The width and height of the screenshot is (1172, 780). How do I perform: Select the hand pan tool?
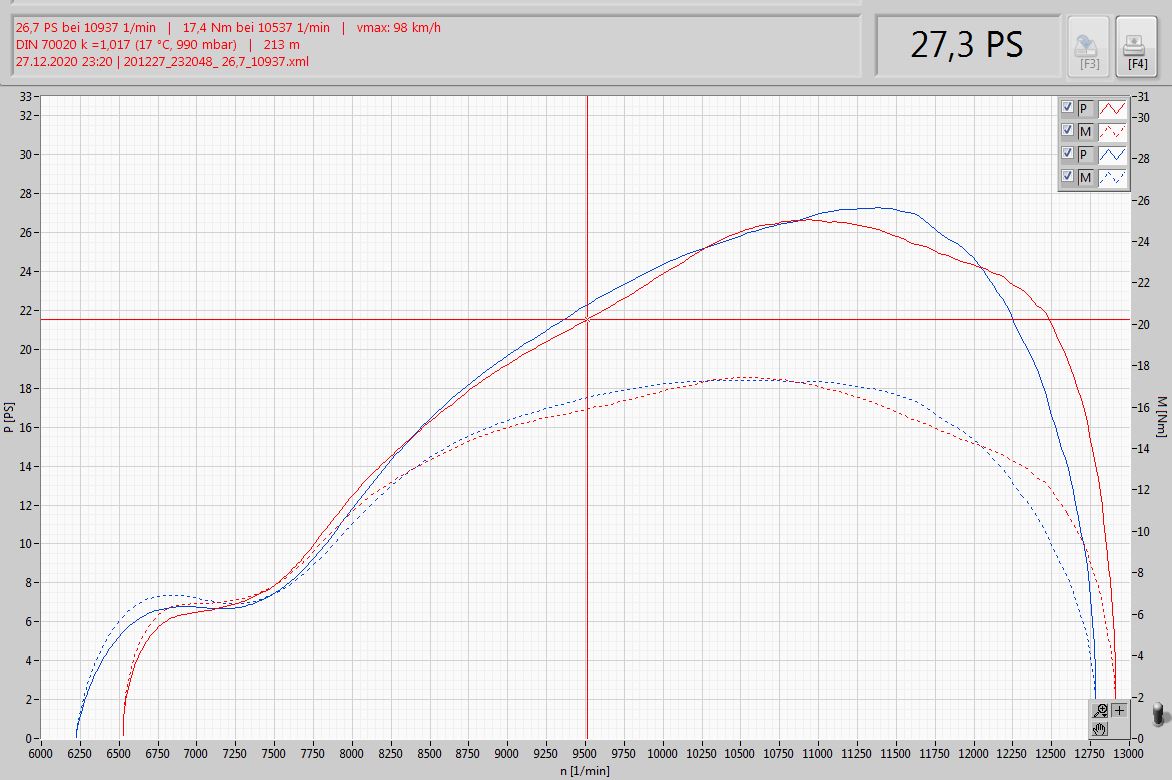[x=1100, y=728]
